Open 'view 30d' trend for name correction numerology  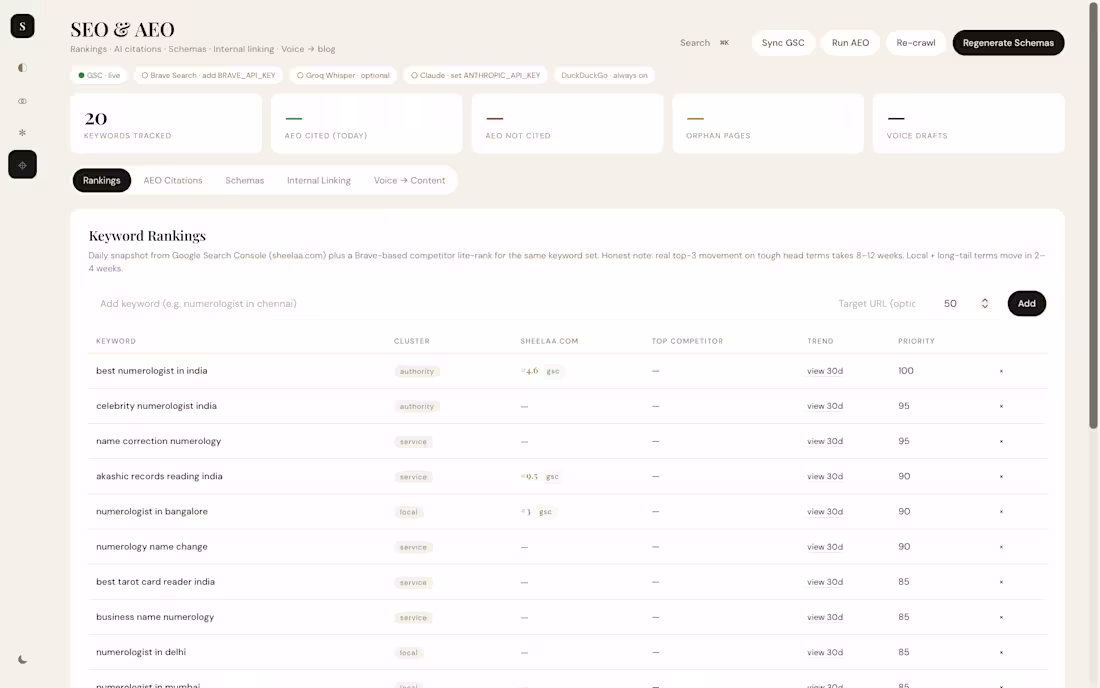pyautogui.click(x=825, y=441)
